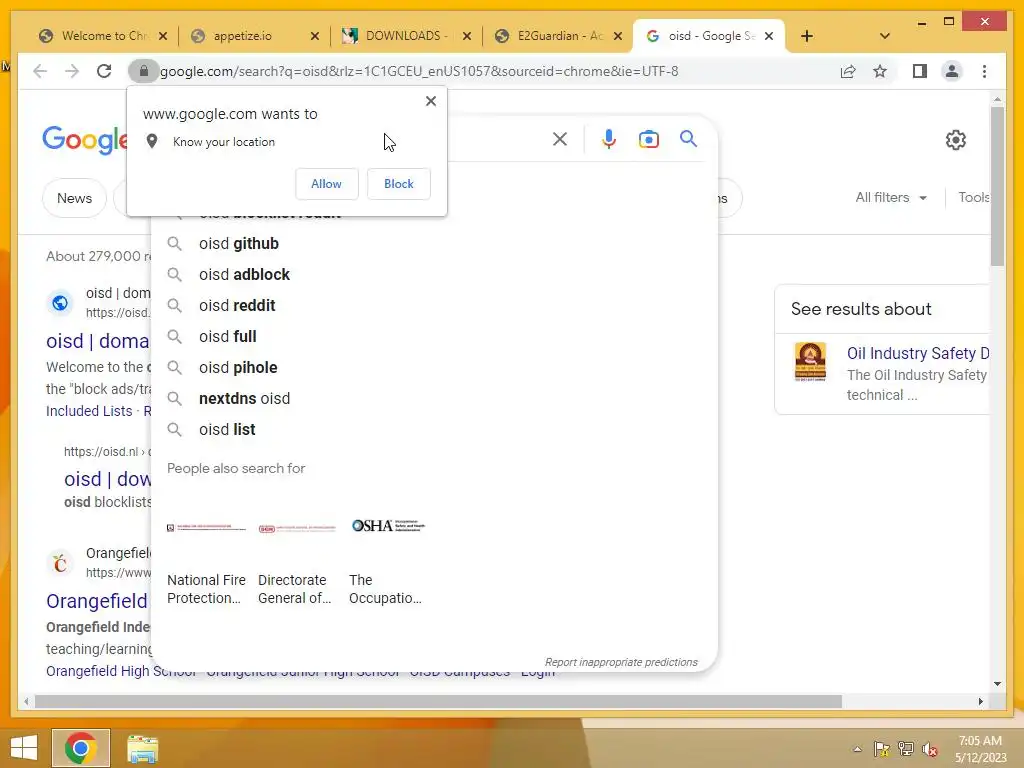Open National Fire Protection suggestion
This screenshot has width=1024, height=768.
click(x=206, y=554)
